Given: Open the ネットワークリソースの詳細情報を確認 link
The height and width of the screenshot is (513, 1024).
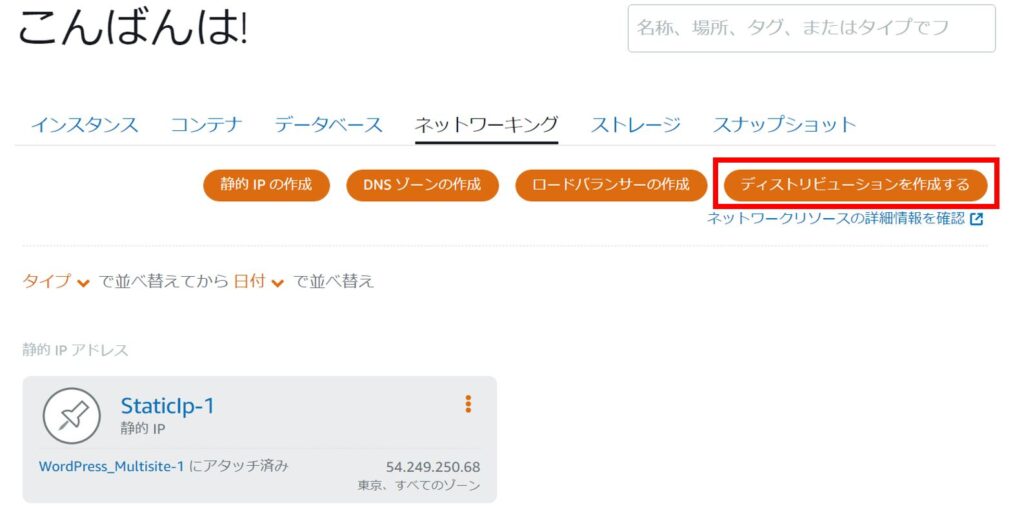Looking at the screenshot, I should point(835,219).
